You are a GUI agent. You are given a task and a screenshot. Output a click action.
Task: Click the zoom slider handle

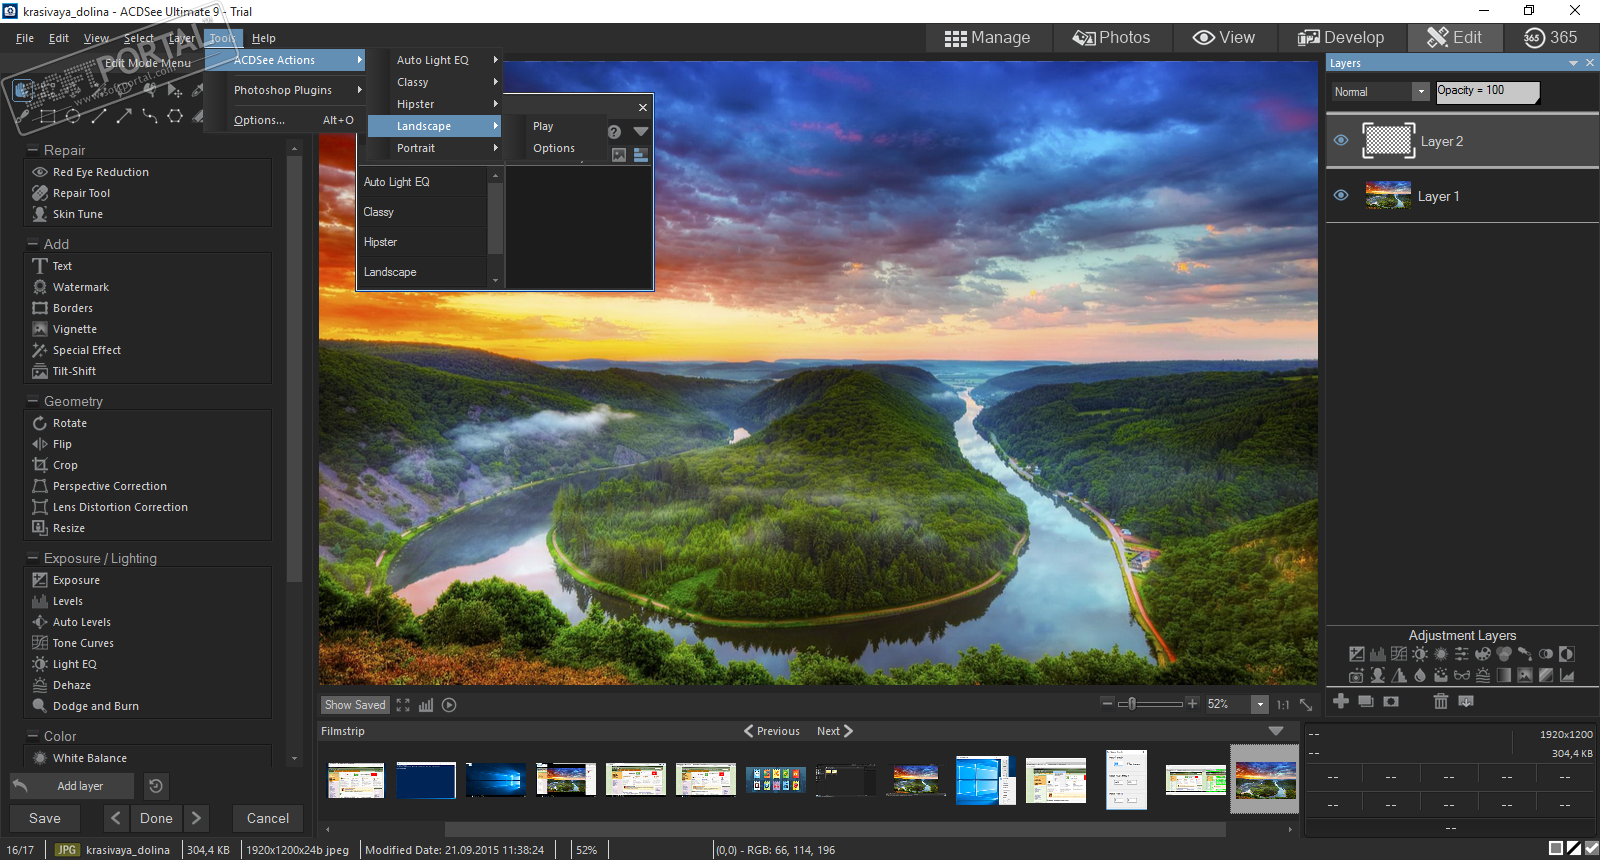[1131, 704]
